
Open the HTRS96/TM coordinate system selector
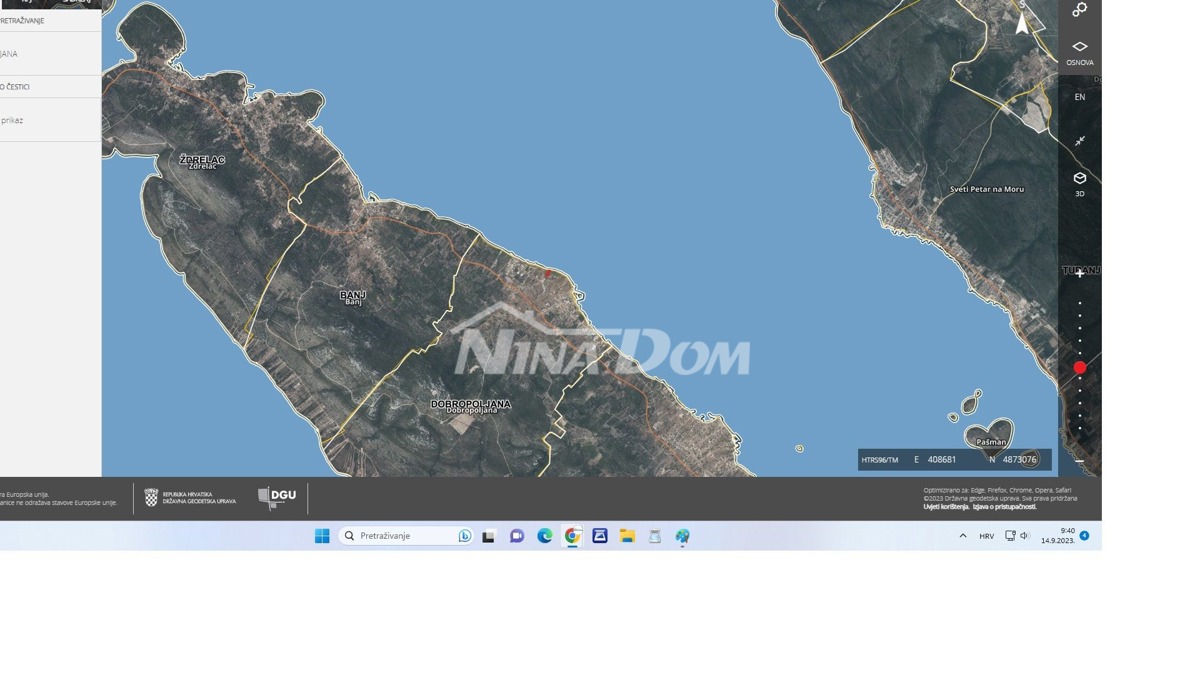coord(878,459)
